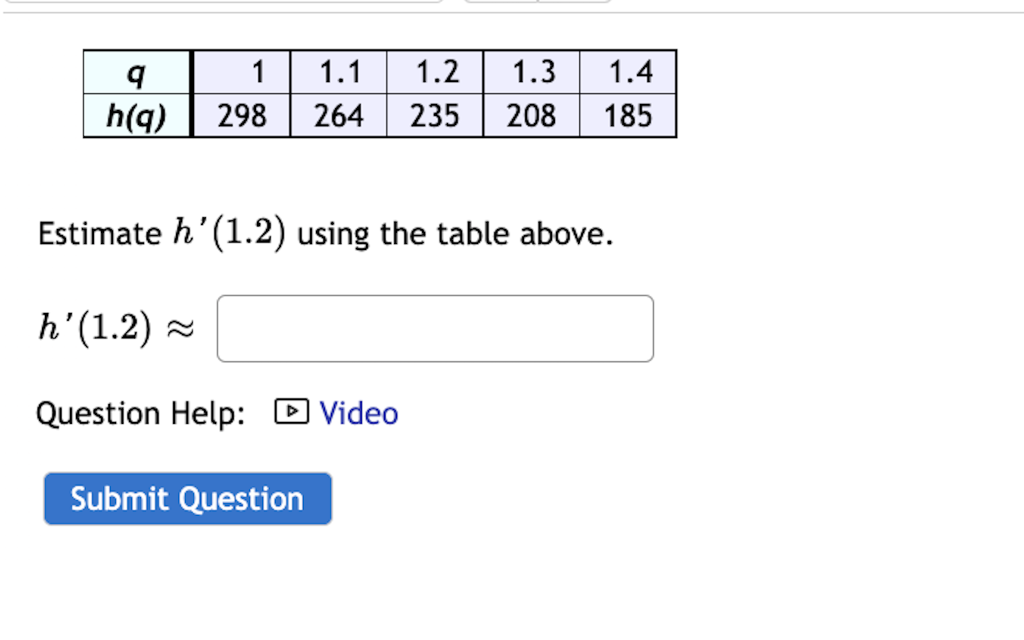Open the Video help resource
This screenshot has width=1024, height=640.
click(358, 412)
